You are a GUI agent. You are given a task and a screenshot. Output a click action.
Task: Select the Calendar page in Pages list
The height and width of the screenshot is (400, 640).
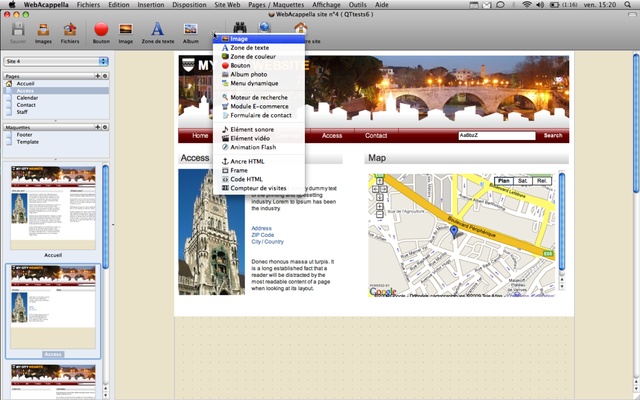tap(56, 98)
